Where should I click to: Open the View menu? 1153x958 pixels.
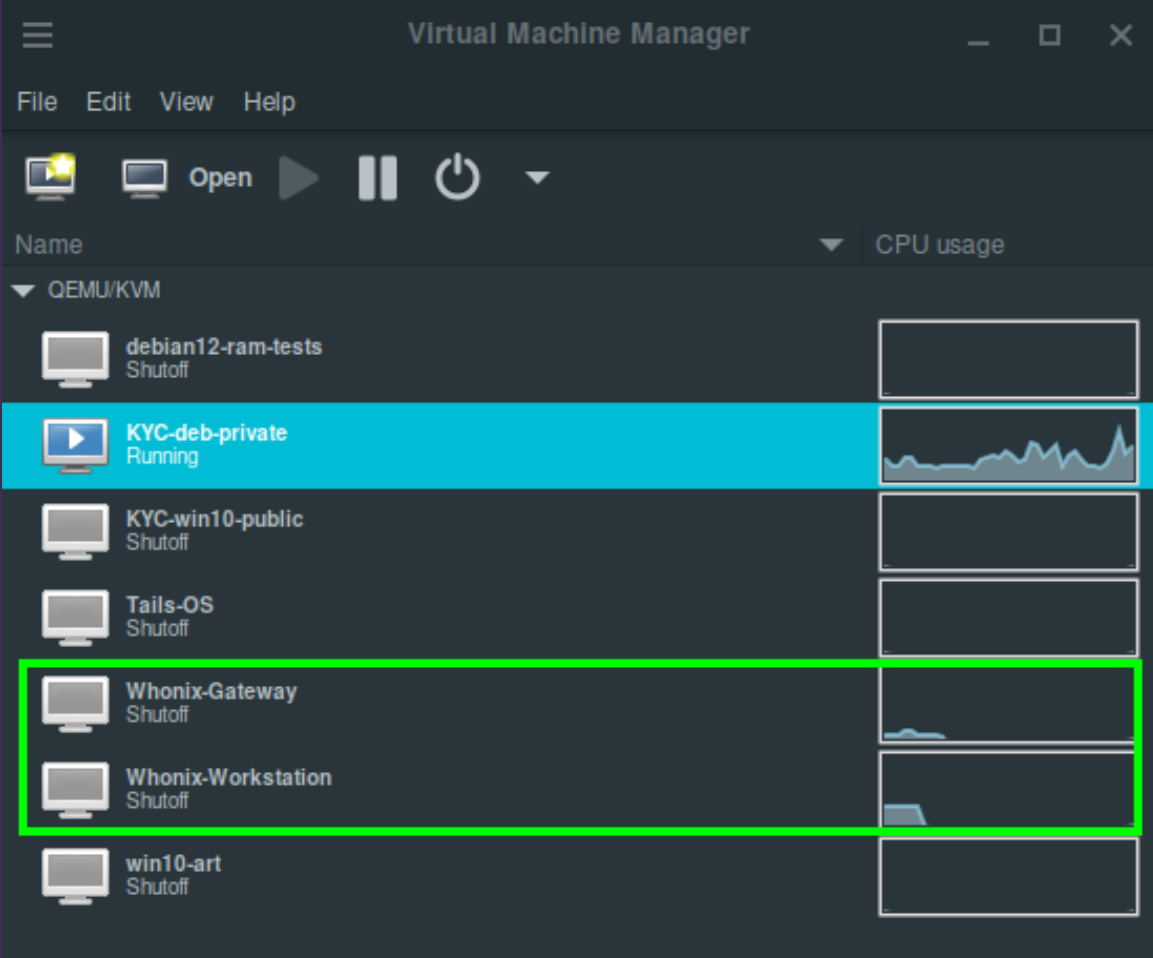(187, 101)
